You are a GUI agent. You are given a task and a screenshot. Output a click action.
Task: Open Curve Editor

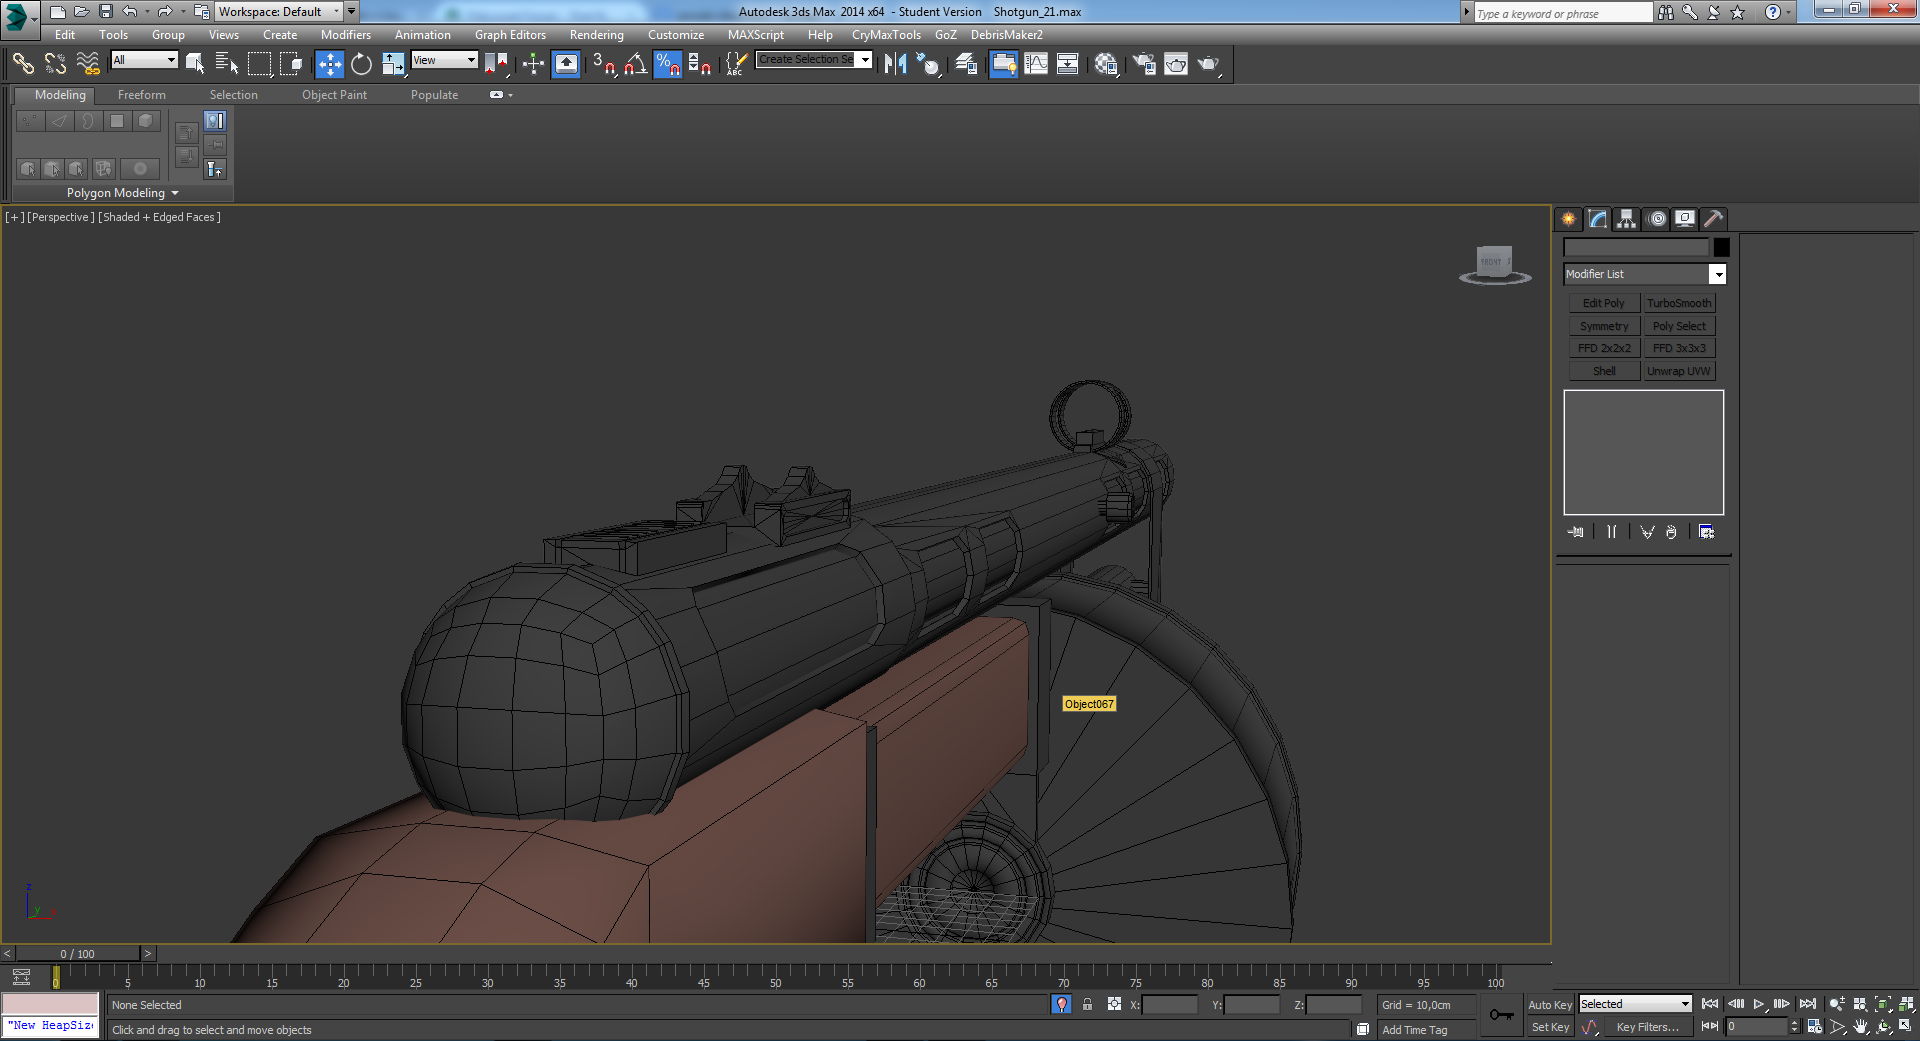click(1036, 64)
